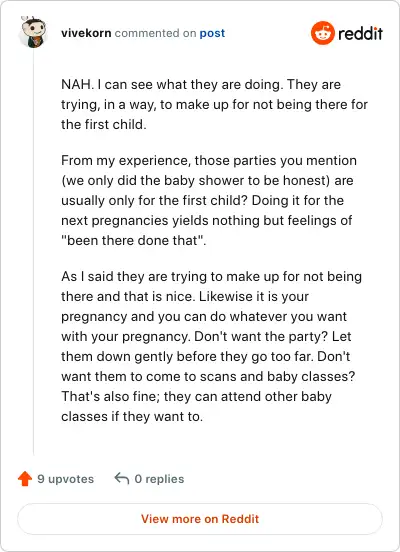Click the reddit wordmark text

point(360,33)
